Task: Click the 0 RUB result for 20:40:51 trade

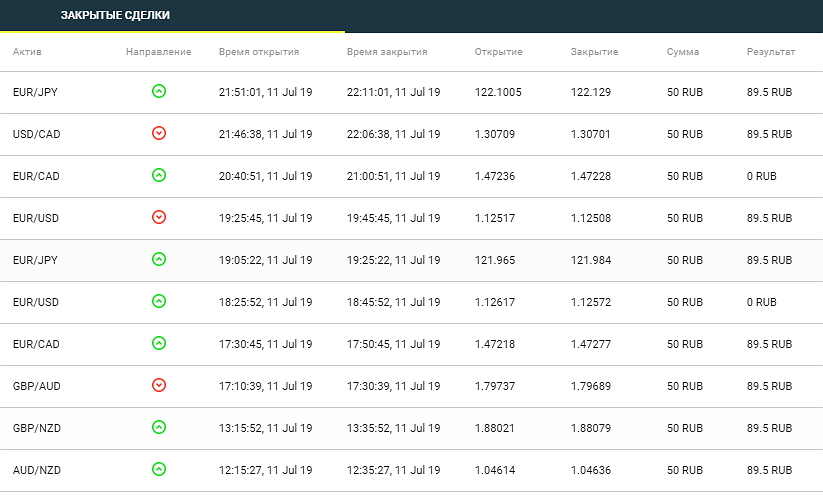Action: click(762, 176)
